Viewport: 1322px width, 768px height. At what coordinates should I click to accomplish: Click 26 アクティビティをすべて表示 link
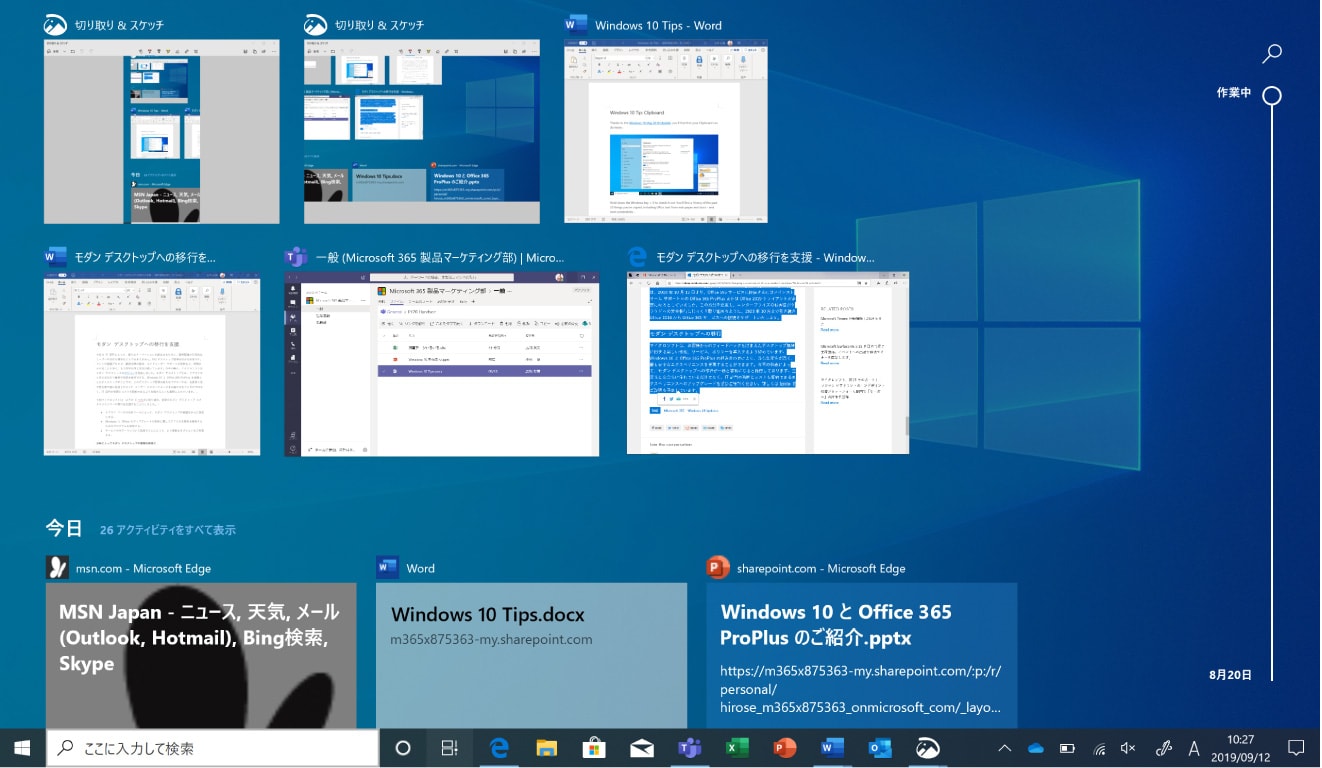pos(168,530)
